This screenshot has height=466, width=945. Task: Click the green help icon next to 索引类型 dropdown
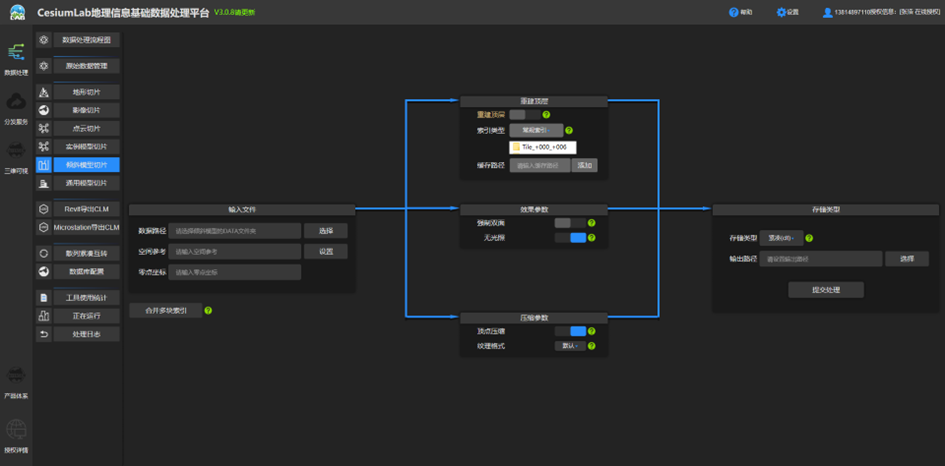(x=569, y=130)
